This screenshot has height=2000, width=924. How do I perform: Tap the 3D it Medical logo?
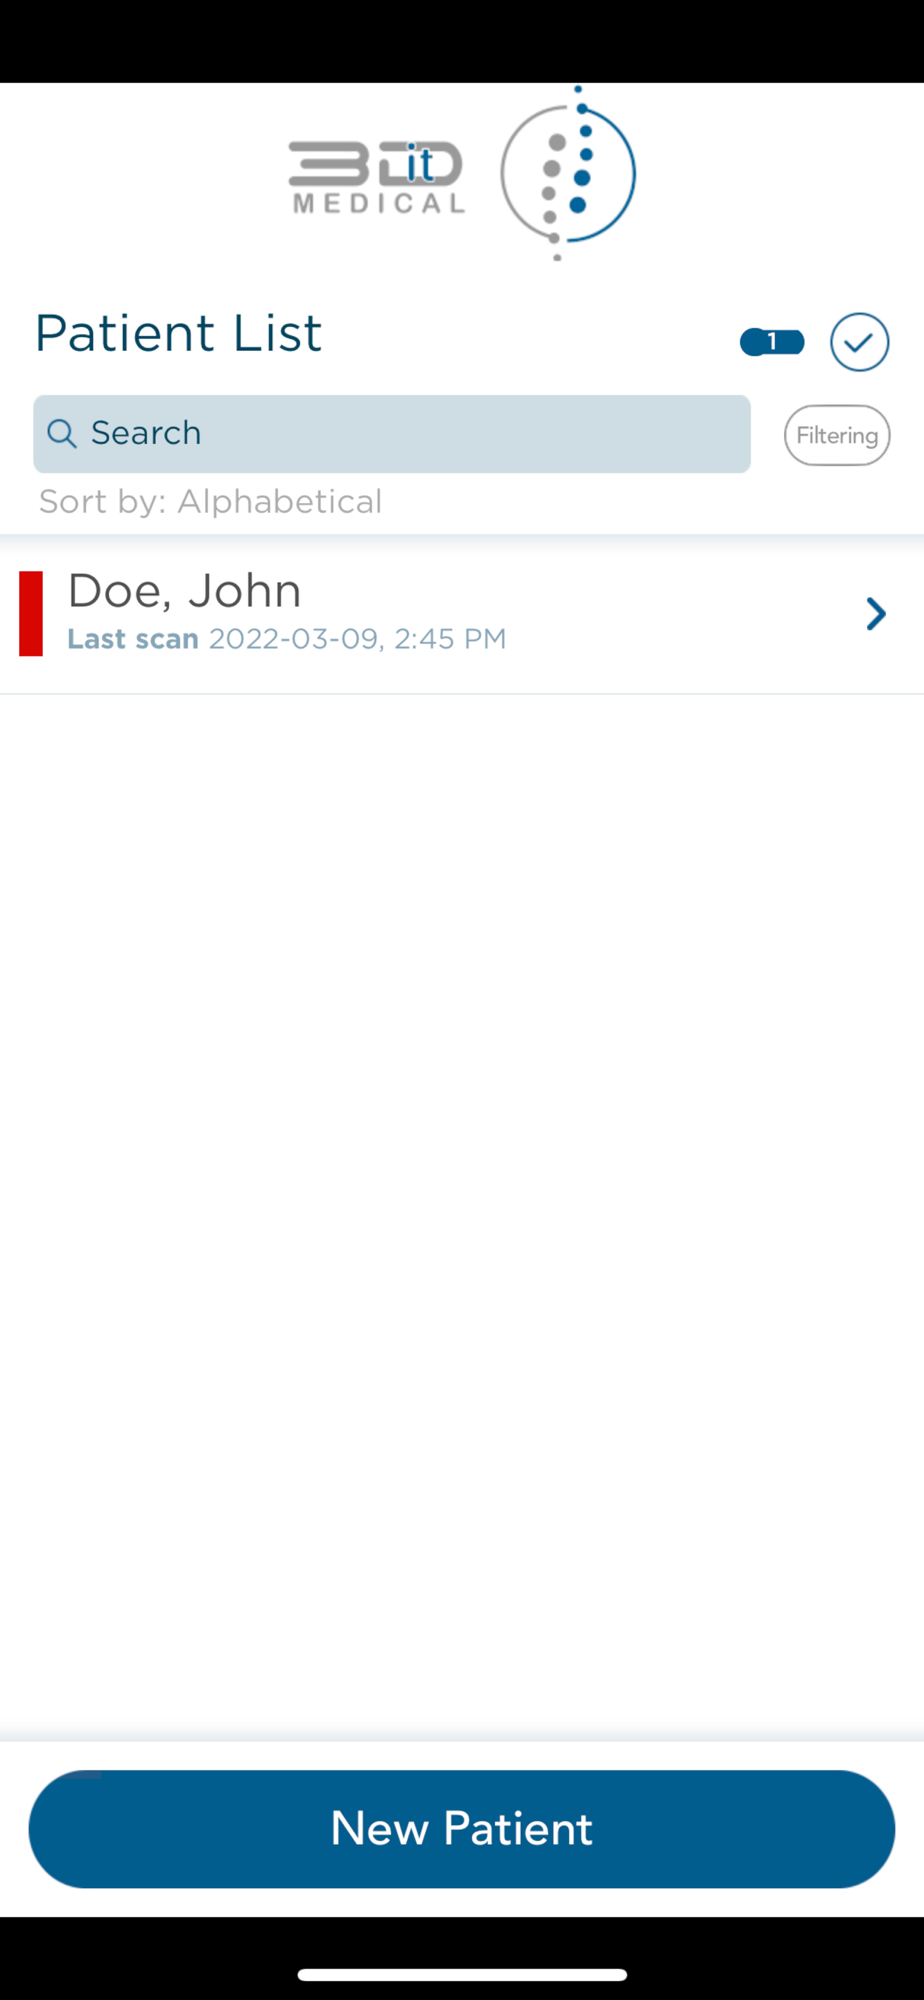(377, 177)
